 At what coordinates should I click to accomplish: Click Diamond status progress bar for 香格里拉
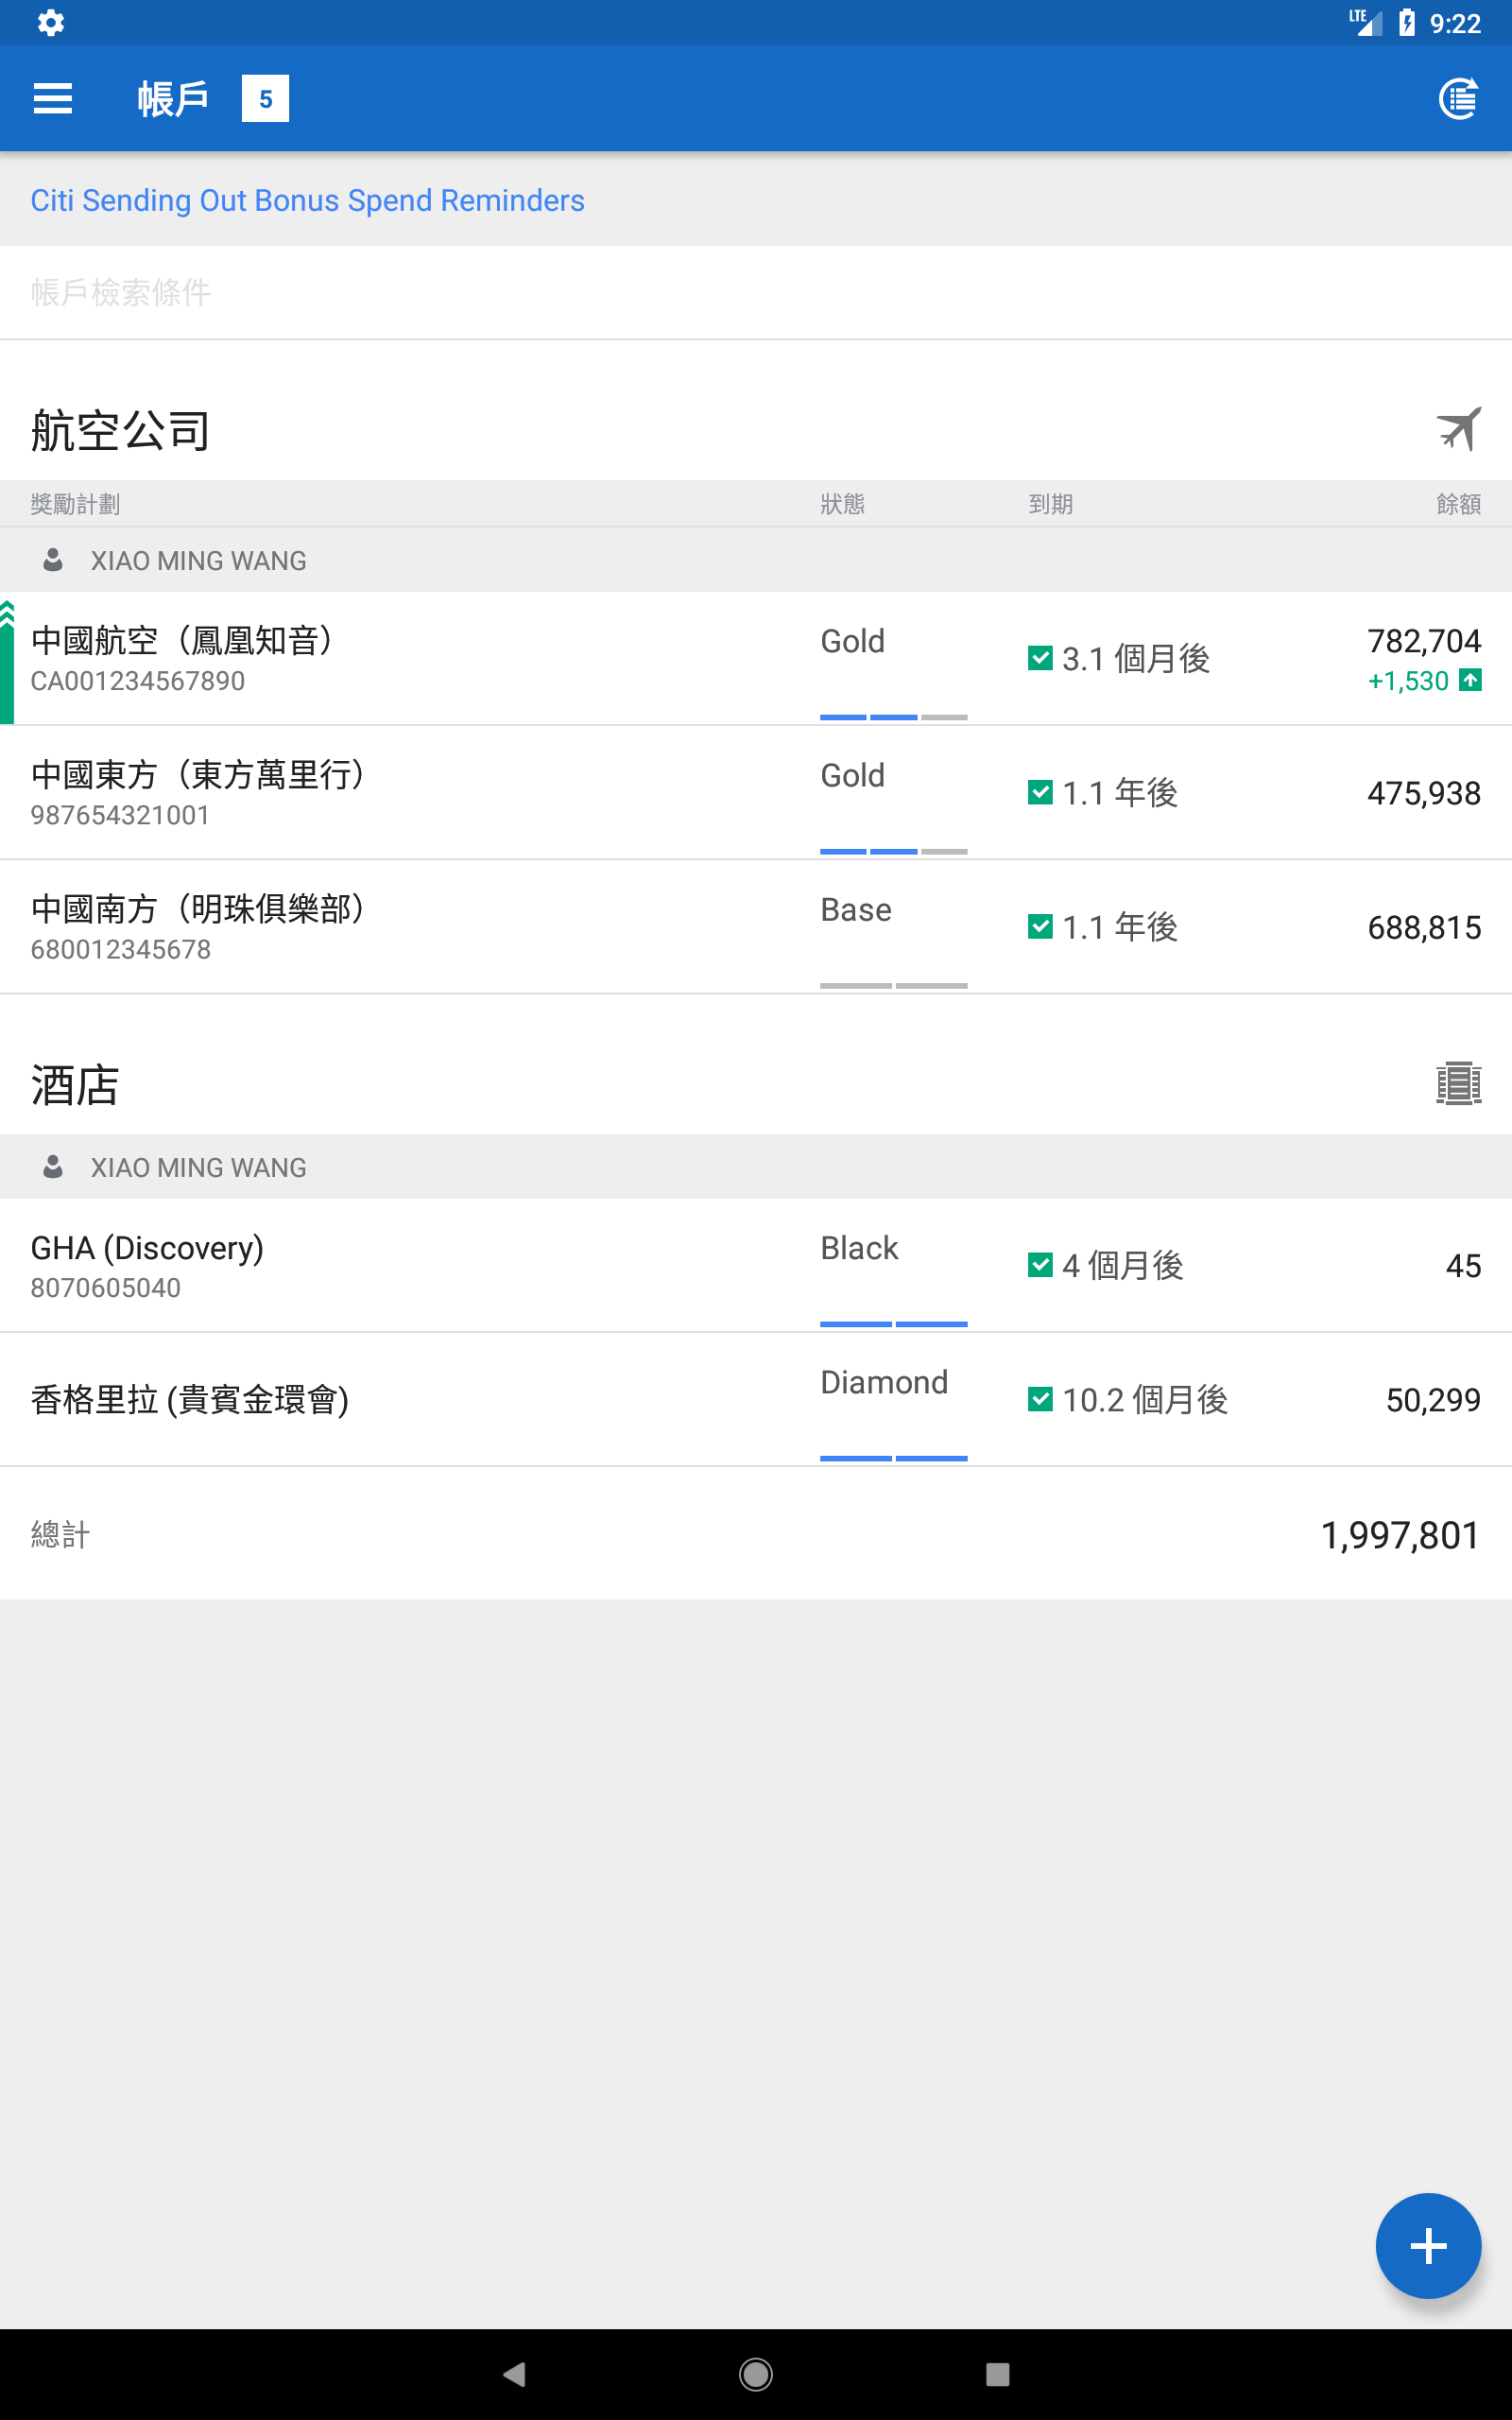click(893, 1458)
